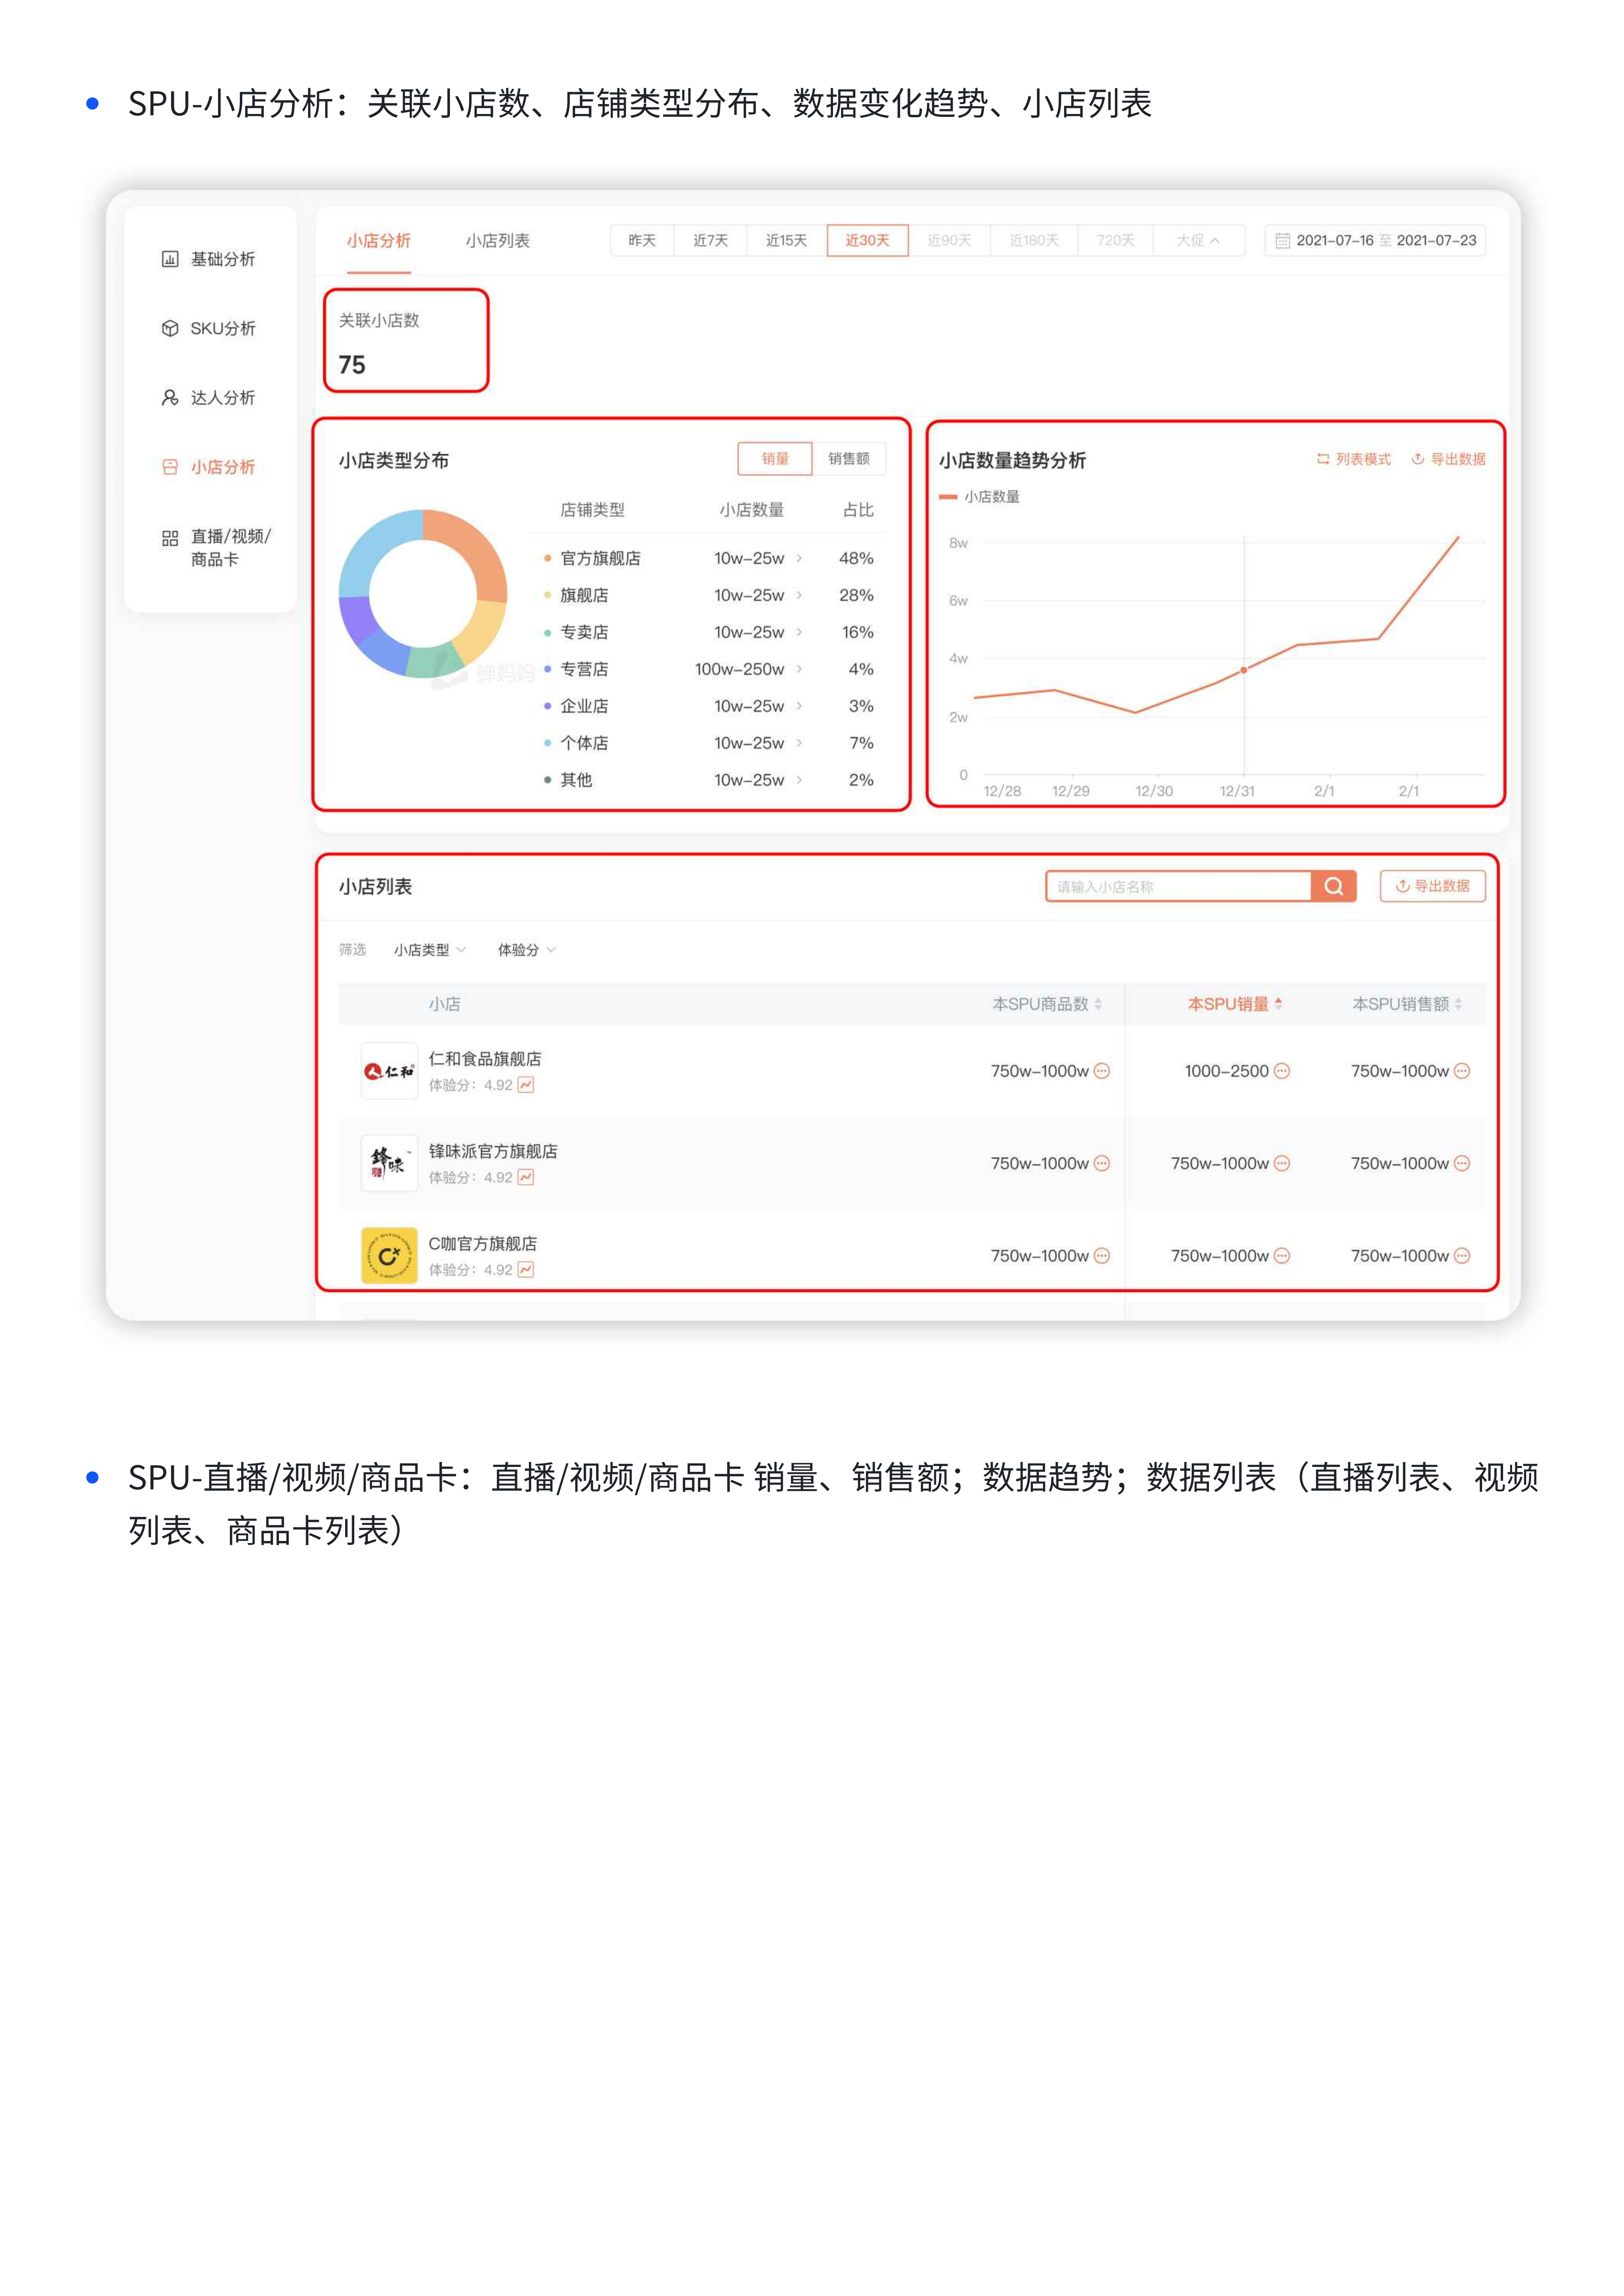Click 本SPU销量 detail icon for 锋味派官方旗舰店
This screenshot has height=2296, width=1624.
pyautogui.click(x=1282, y=1163)
